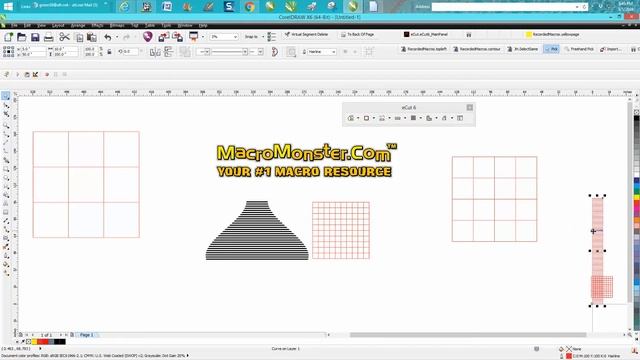Toggle the Pick macro button highlighted in blue

click(551, 49)
